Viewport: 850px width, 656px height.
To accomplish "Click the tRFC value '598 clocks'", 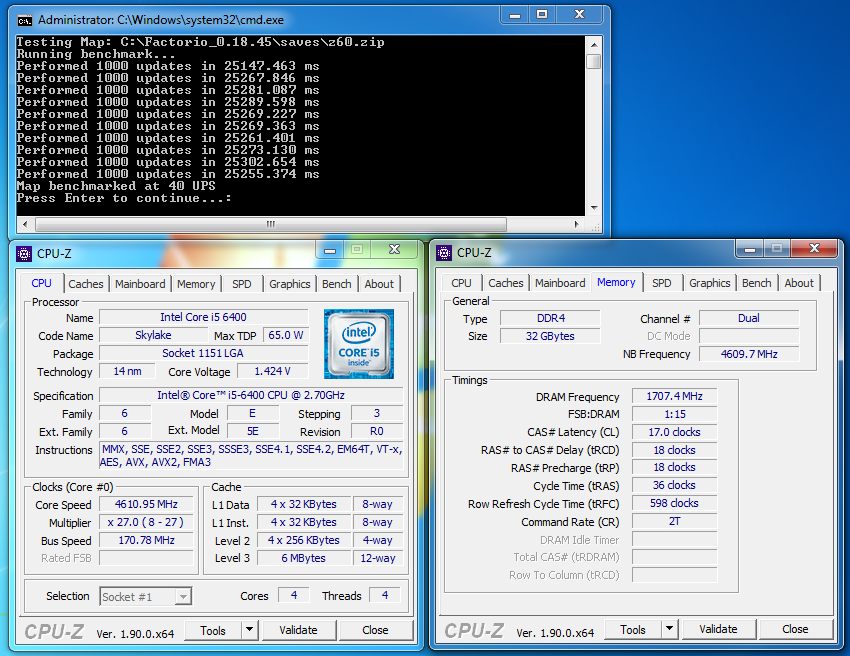I will (674, 503).
